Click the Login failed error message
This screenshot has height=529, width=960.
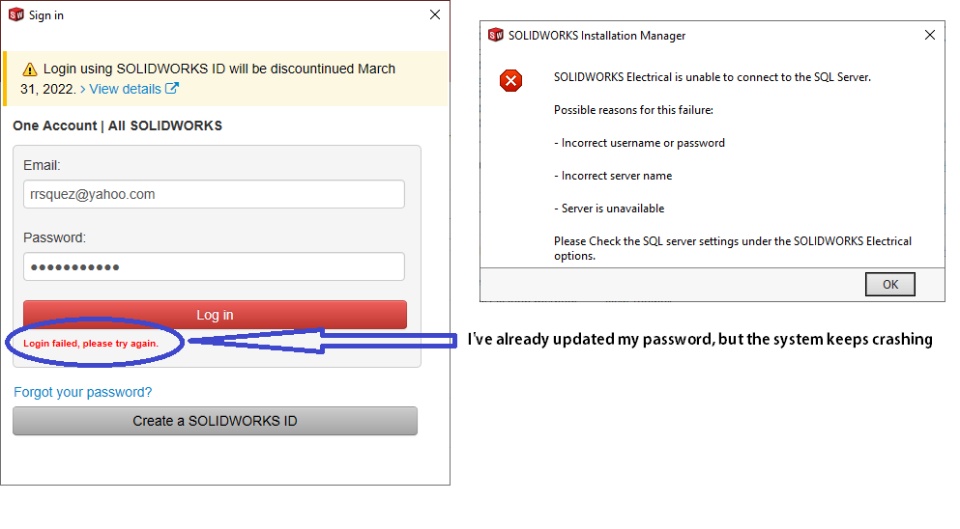[x=91, y=343]
